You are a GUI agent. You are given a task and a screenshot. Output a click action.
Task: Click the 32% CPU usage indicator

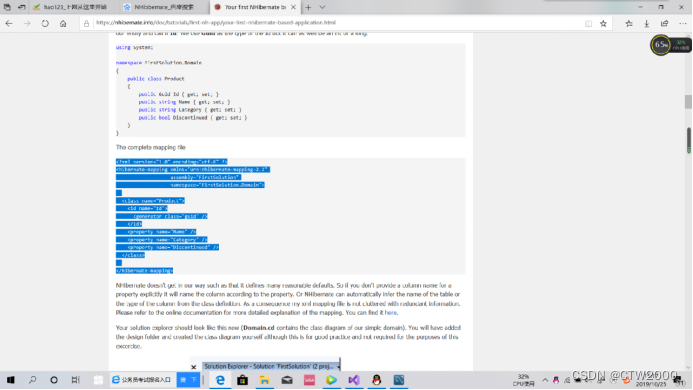click(523, 380)
